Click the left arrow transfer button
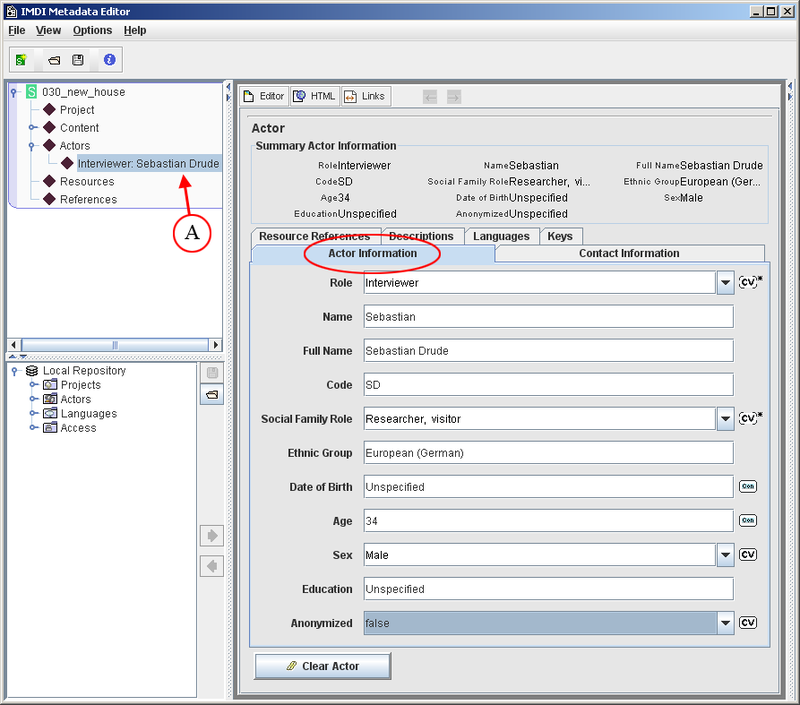This screenshot has width=800, height=705. pos(212,566)
